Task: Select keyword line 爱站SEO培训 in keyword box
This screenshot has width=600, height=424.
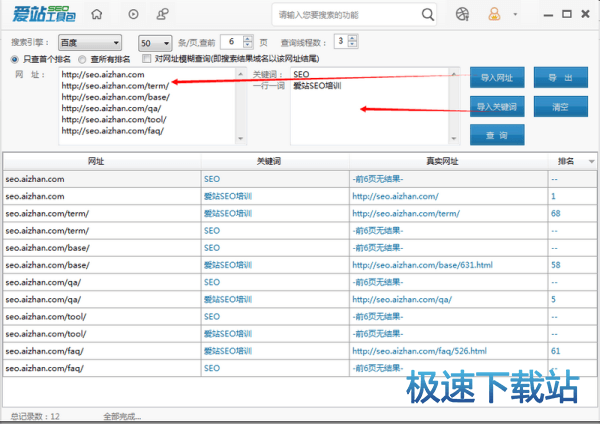Action: pos(317,86)
